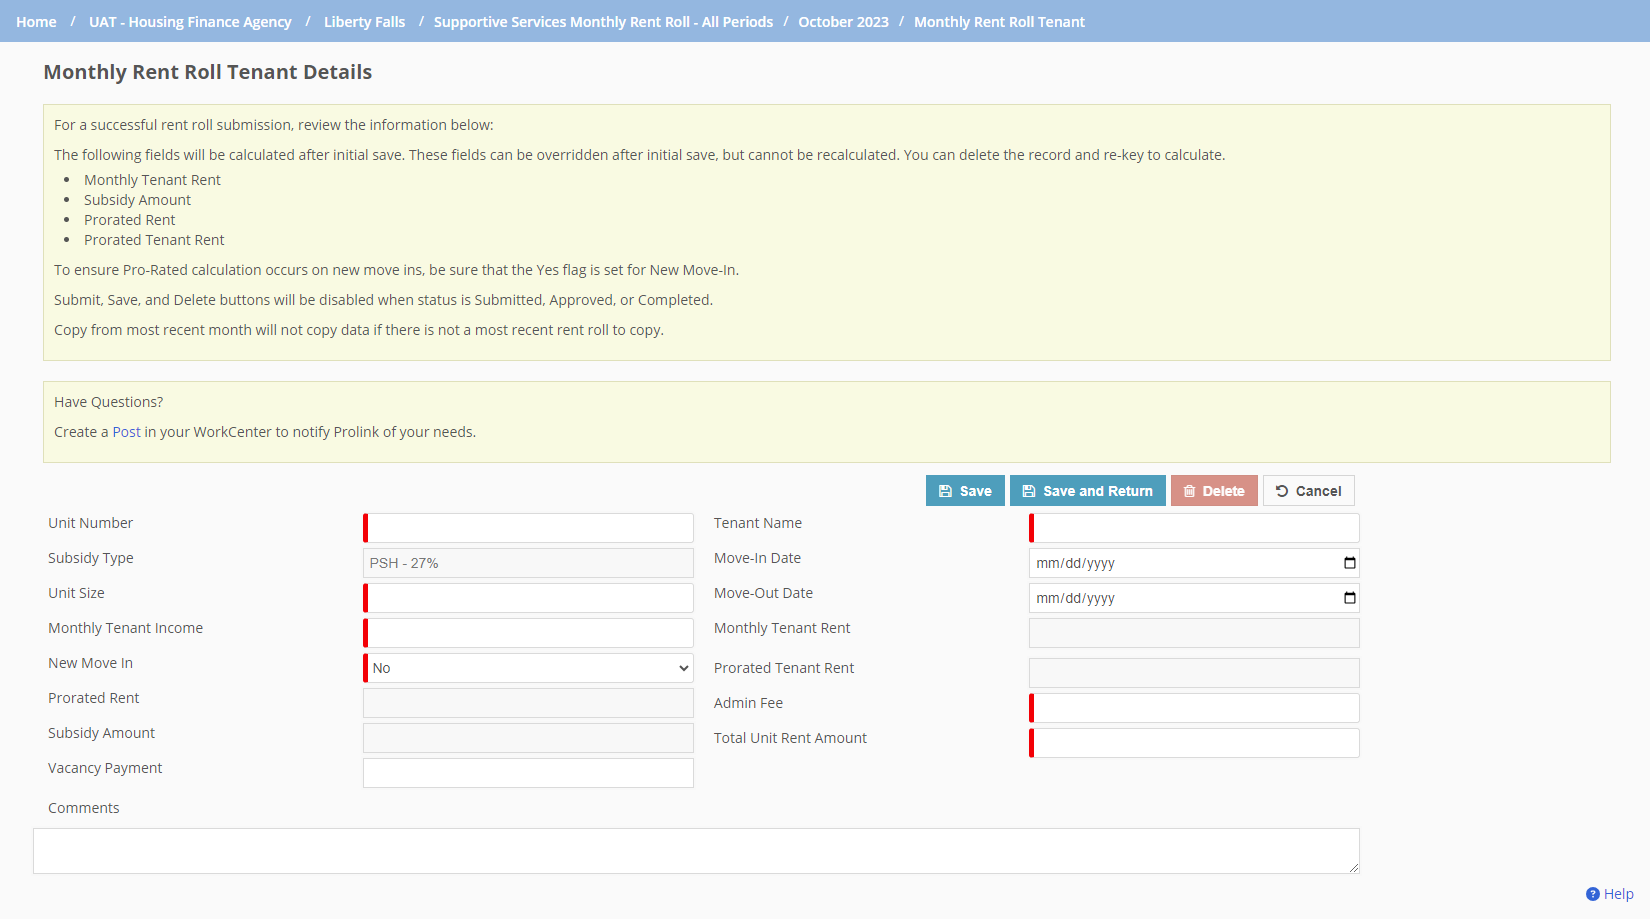Screen dimensions: 1650x919
Task: Click the red Delete button
Action: pos(1214,491)
